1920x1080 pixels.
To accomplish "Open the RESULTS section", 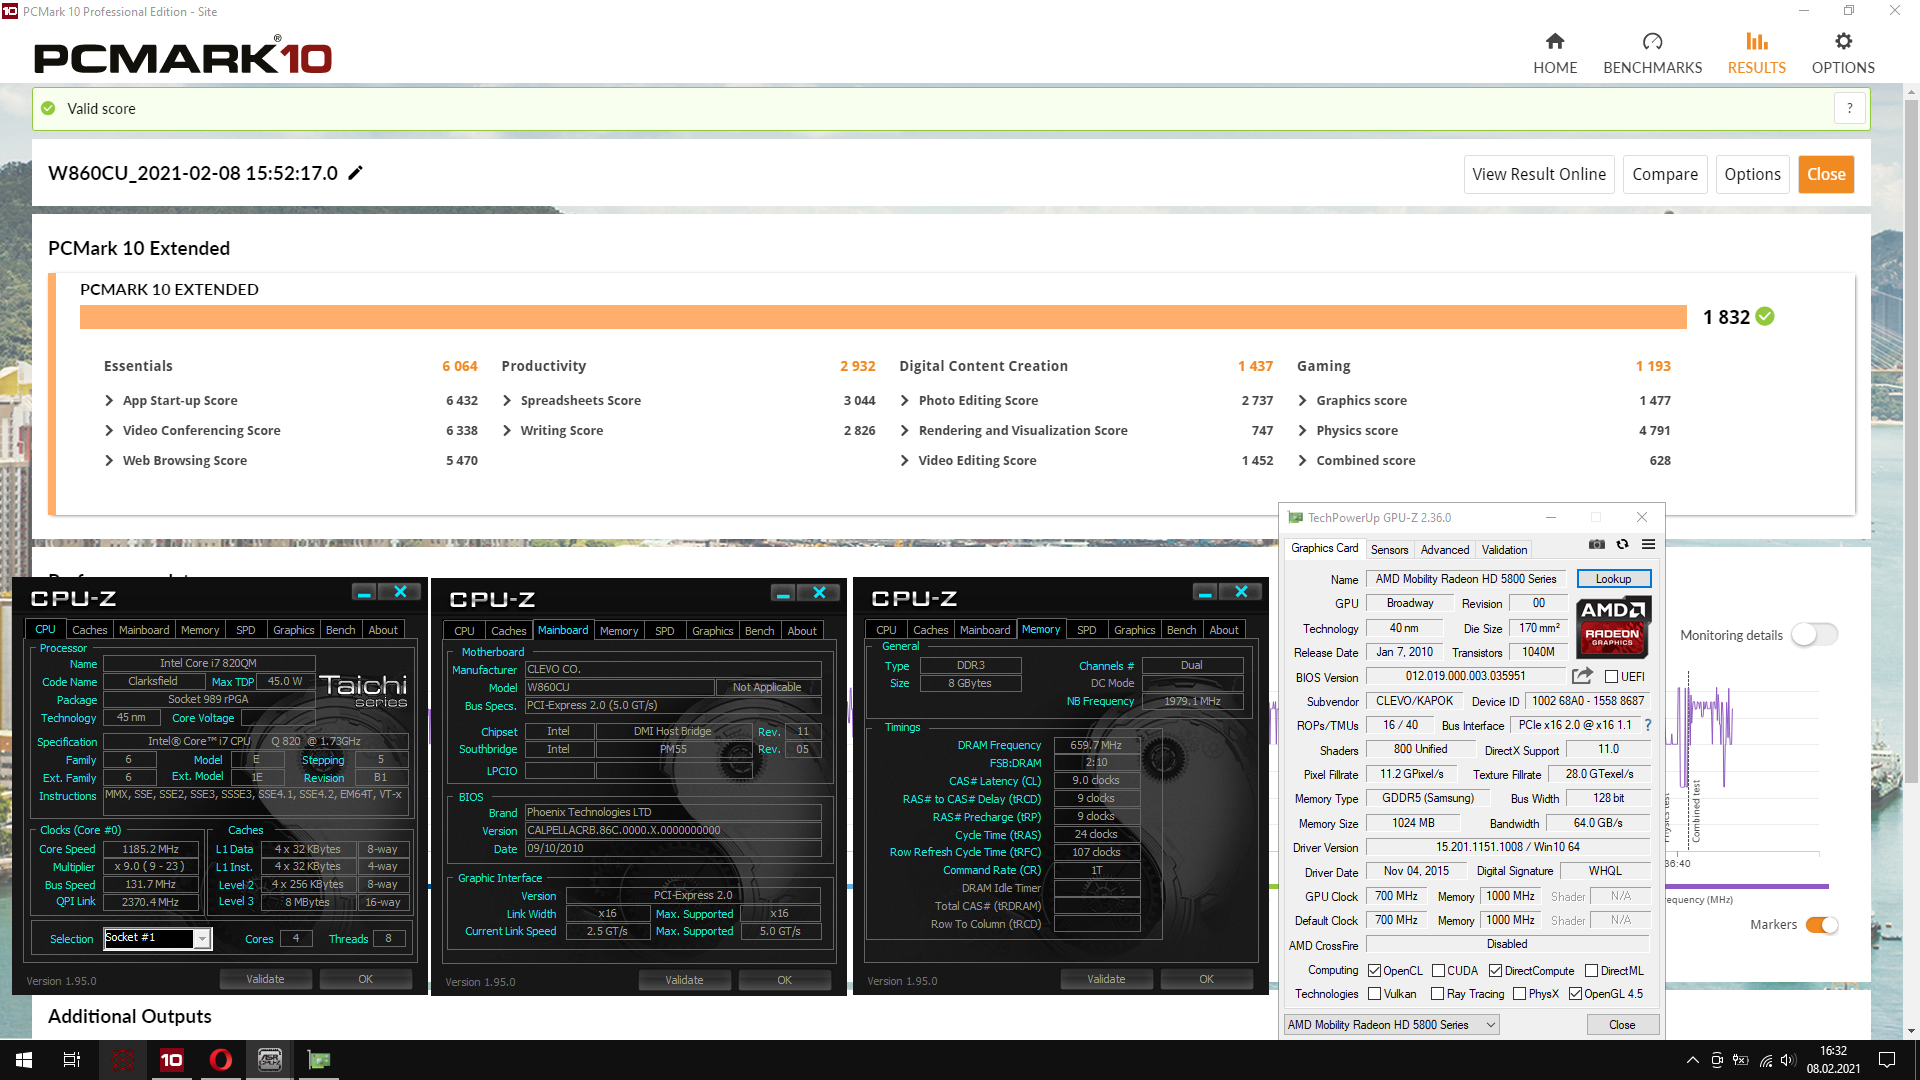I will click(x=1756, y=54).
